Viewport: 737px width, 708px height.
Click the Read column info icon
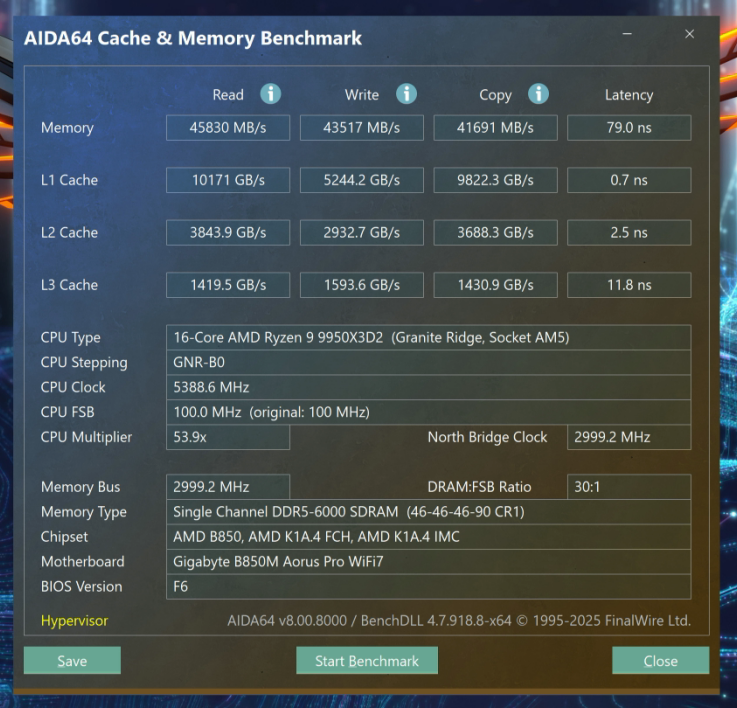(271, 94)
